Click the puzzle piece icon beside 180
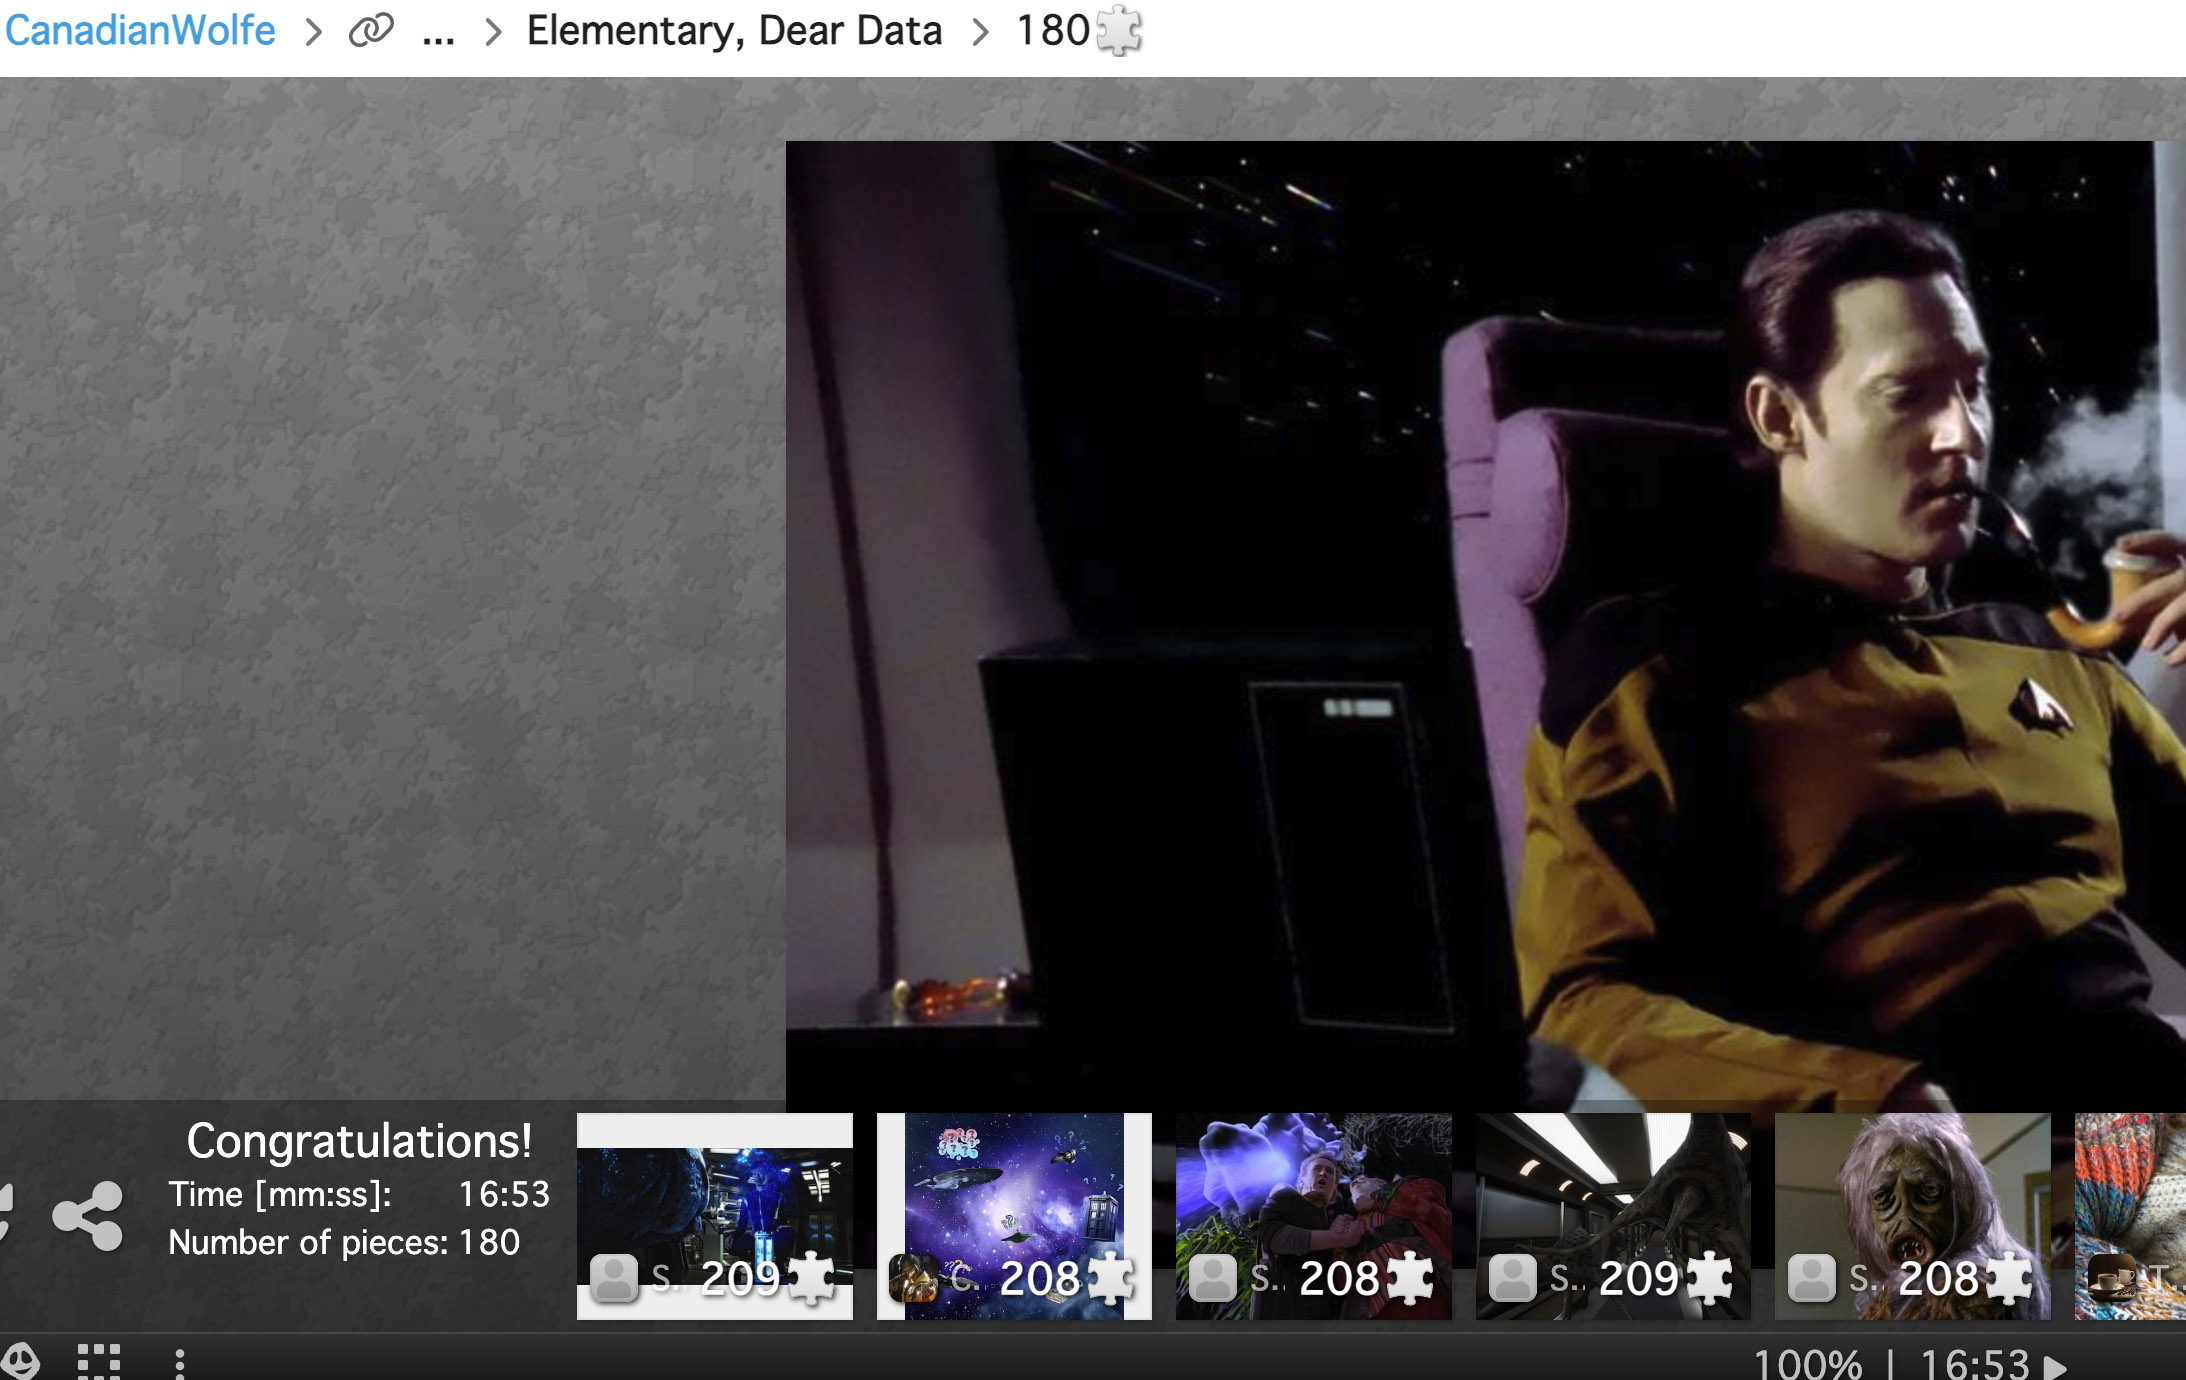This screenshot has height=1380, width=2186. [x=1119, y=32]
